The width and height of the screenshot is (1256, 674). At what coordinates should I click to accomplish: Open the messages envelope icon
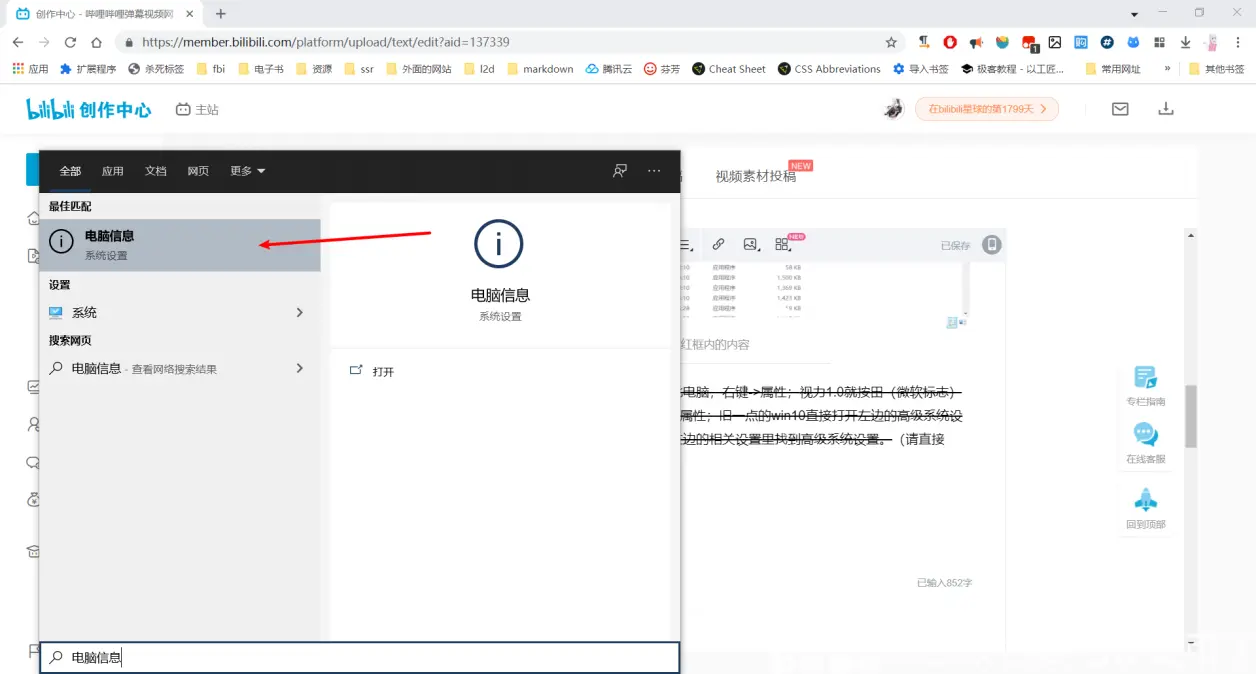coord(1120,109)
